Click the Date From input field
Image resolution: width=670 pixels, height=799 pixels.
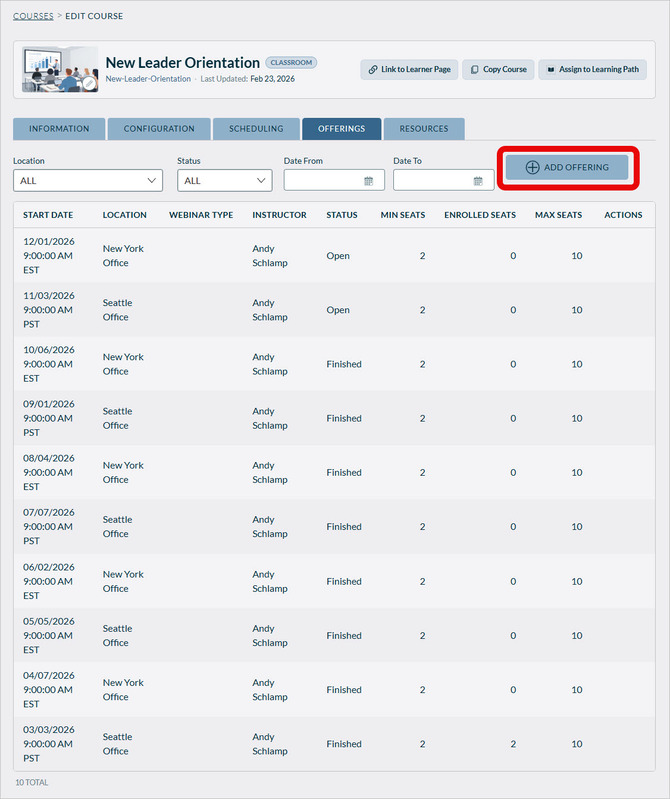[334, 180]
